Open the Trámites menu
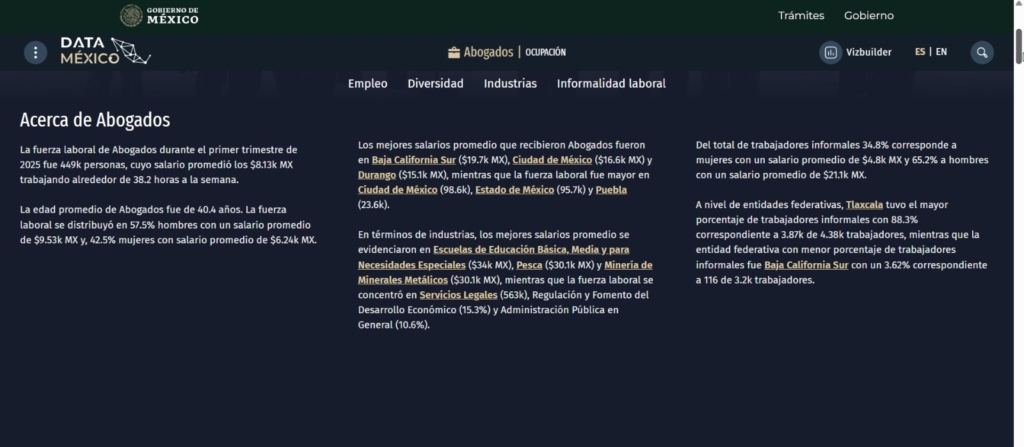This screenshot has width=1024, height=447. tap(801, 15)
